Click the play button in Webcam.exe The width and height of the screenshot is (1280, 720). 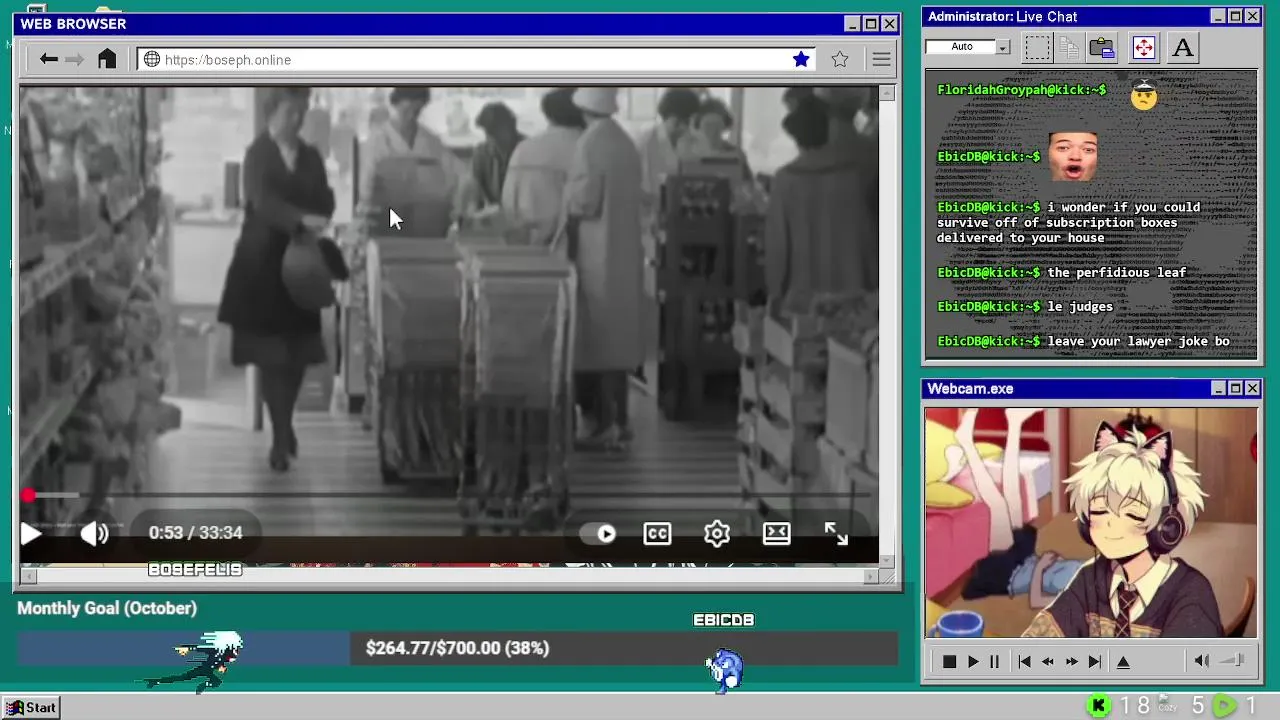(x=973, y=661)
